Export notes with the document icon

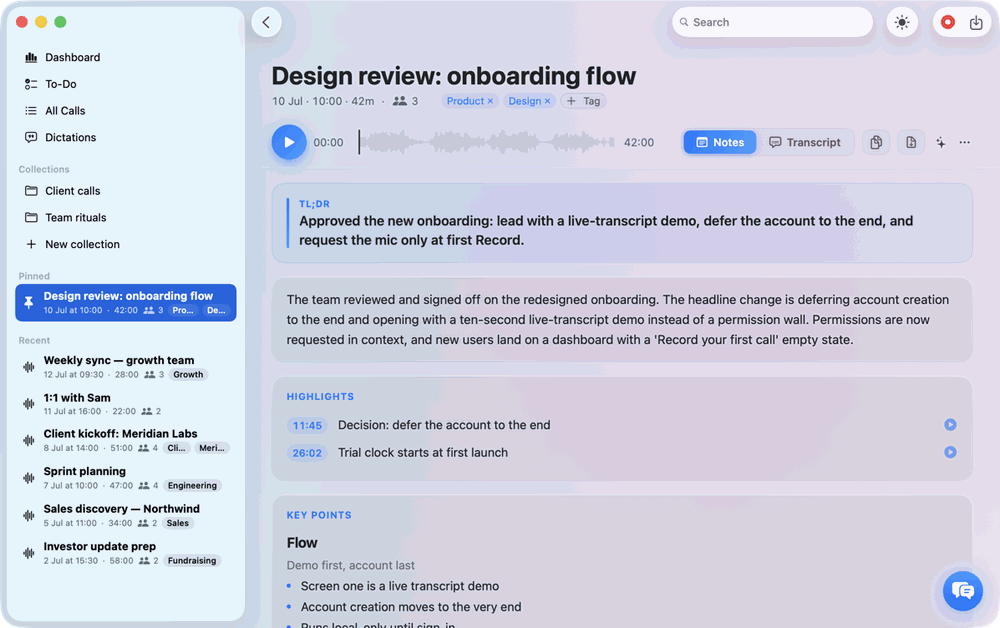(911, 142)
